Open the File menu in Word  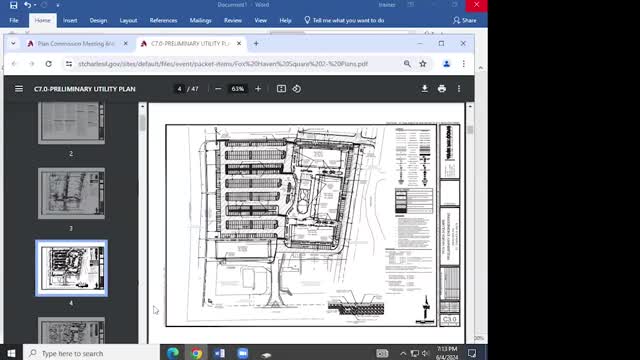coord(14,20)
